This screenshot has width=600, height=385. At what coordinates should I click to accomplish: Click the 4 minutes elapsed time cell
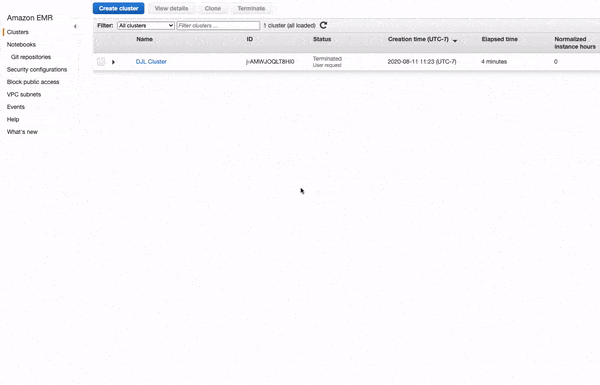(494, 62)
